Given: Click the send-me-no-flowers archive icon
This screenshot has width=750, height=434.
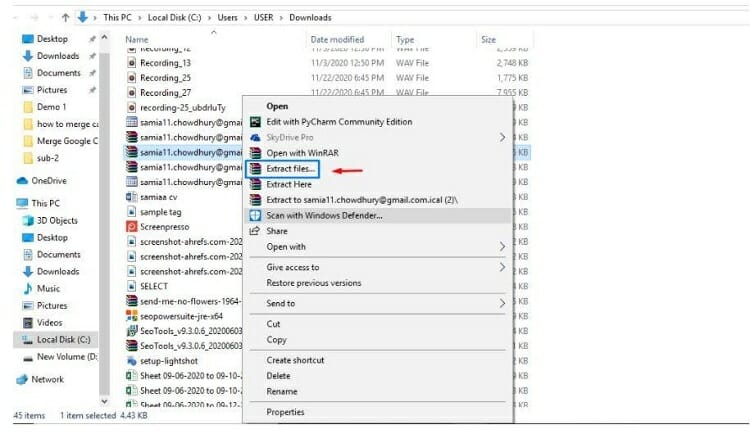Looking at the screenshot, I should pyautogui.click(x=132, y=301).
